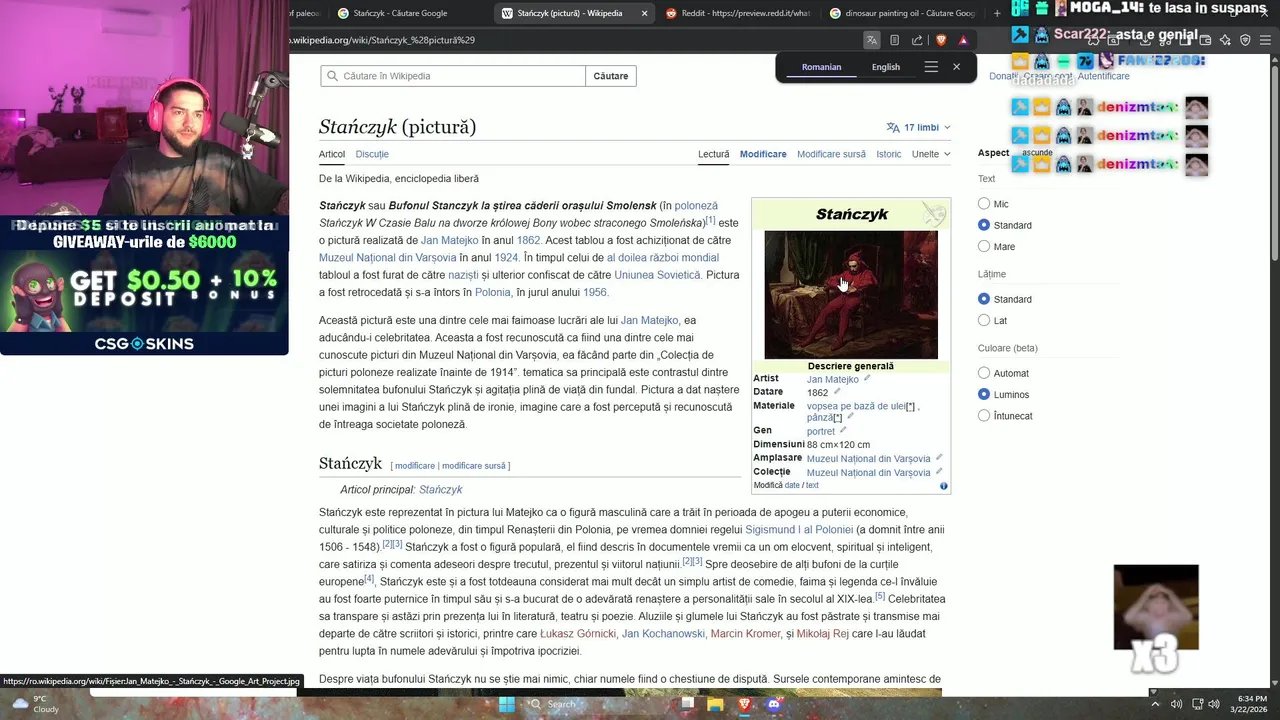Click the pencil edit icon next to Jan Matejko
The width and height of the screenshot is (1280, 720).
(867, 379)
